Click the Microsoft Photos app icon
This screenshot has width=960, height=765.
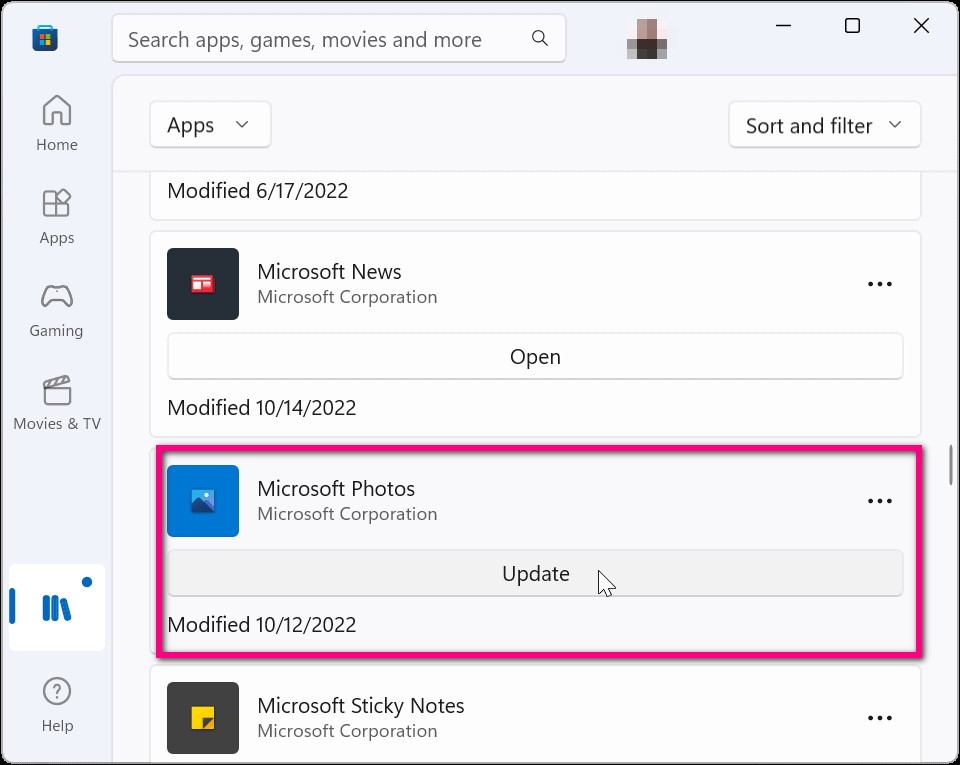click(203, 501)
